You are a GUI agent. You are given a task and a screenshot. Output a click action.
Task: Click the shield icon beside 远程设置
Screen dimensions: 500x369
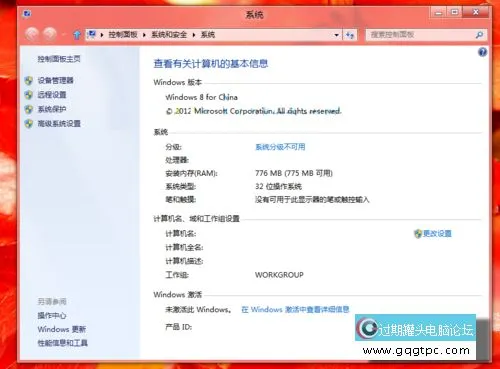click(29, 95)
